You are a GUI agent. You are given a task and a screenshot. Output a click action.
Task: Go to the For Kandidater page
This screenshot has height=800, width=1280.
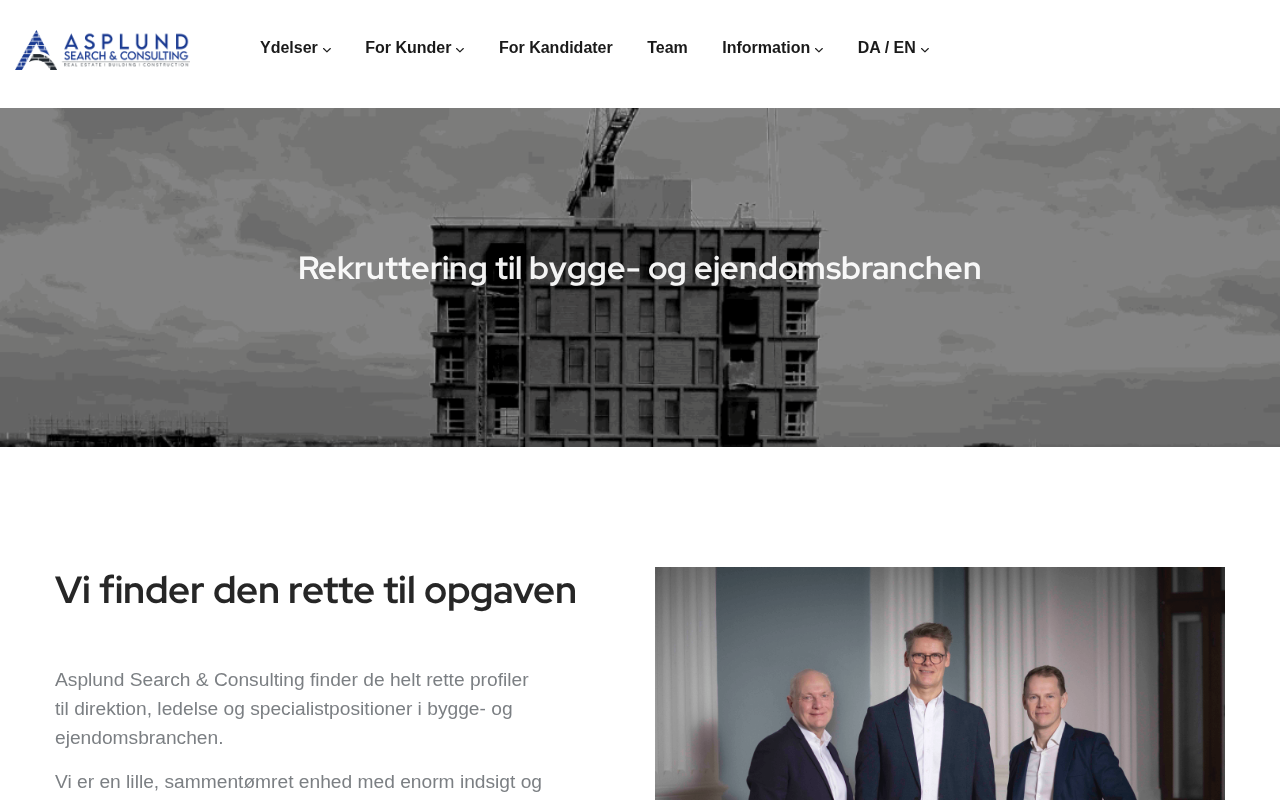pyautogui.click(x=556, y=48)
